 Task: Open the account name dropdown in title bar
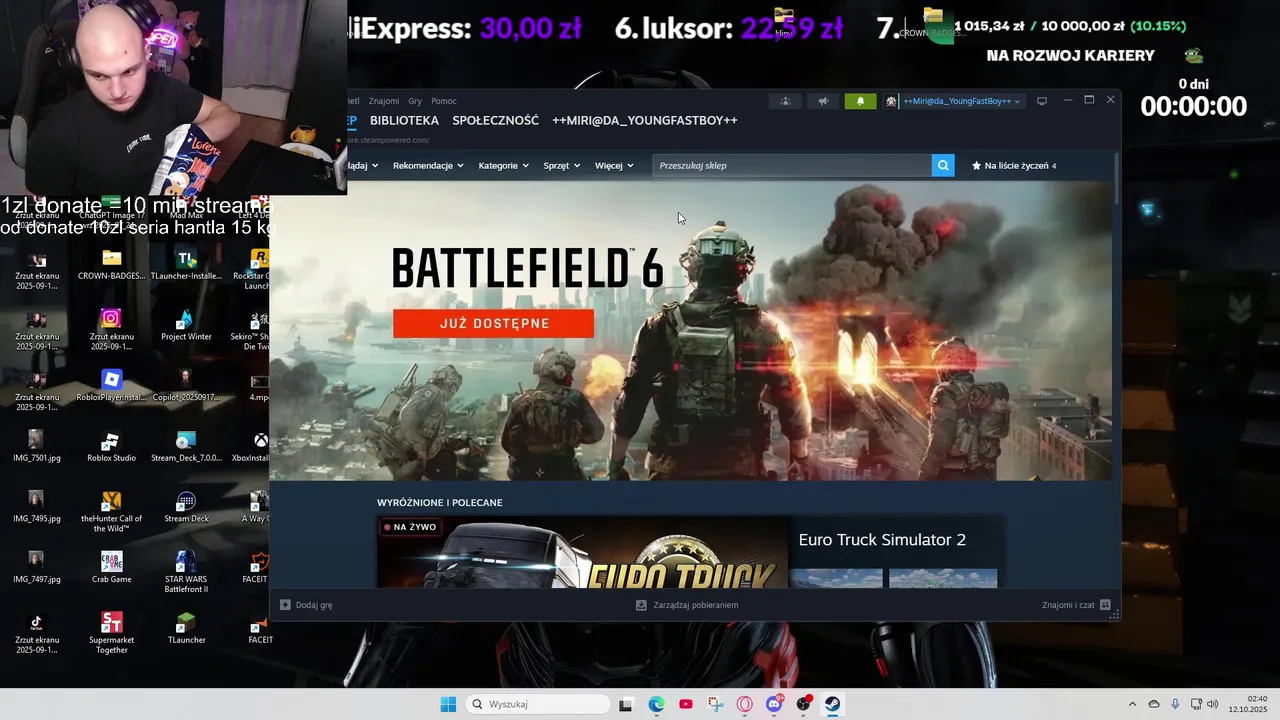click(961, 101)
